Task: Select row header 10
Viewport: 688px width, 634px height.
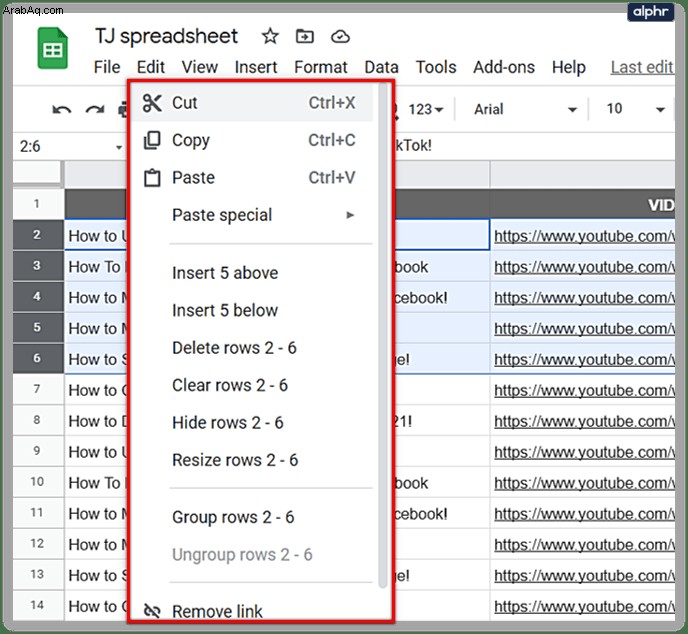Action: coord(38,482)
